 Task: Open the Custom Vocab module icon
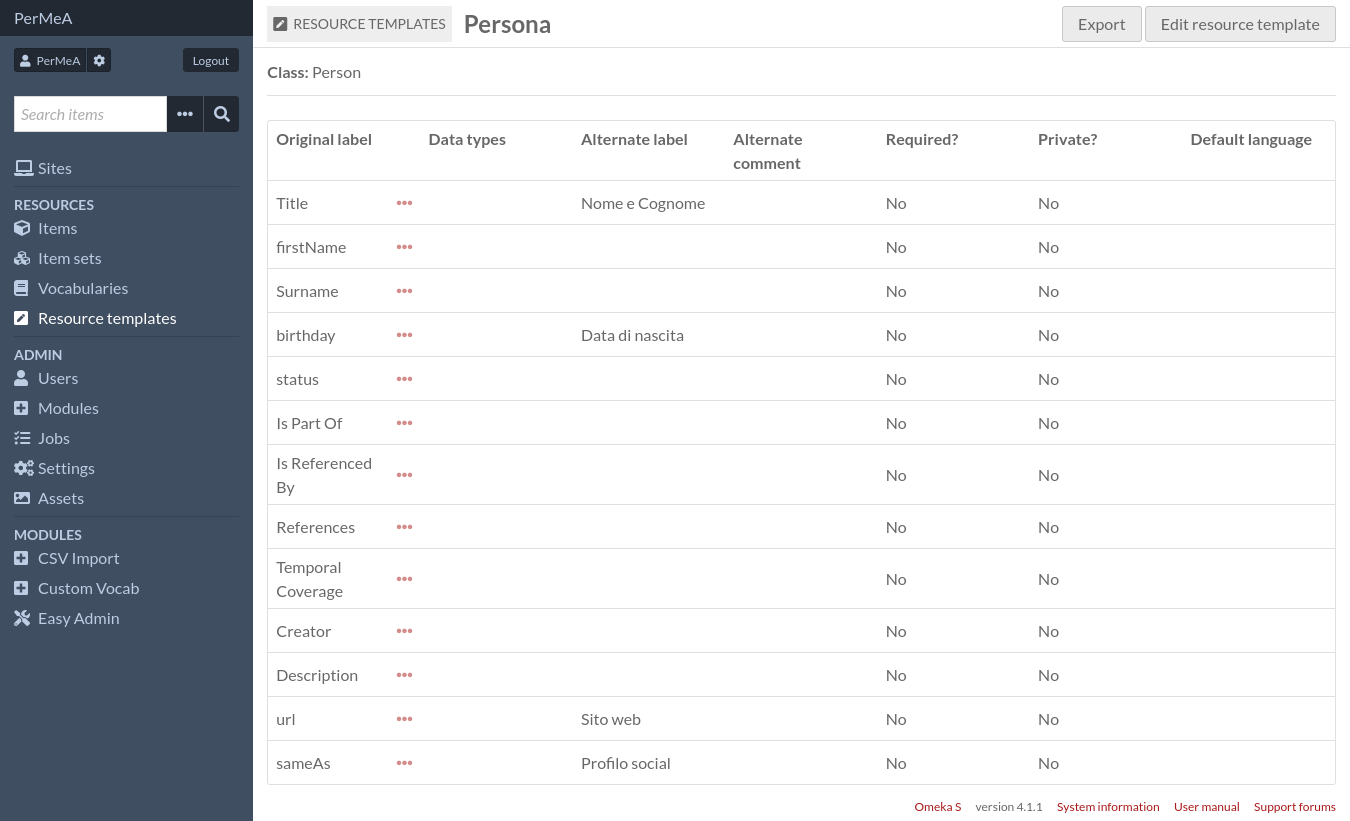21,588
